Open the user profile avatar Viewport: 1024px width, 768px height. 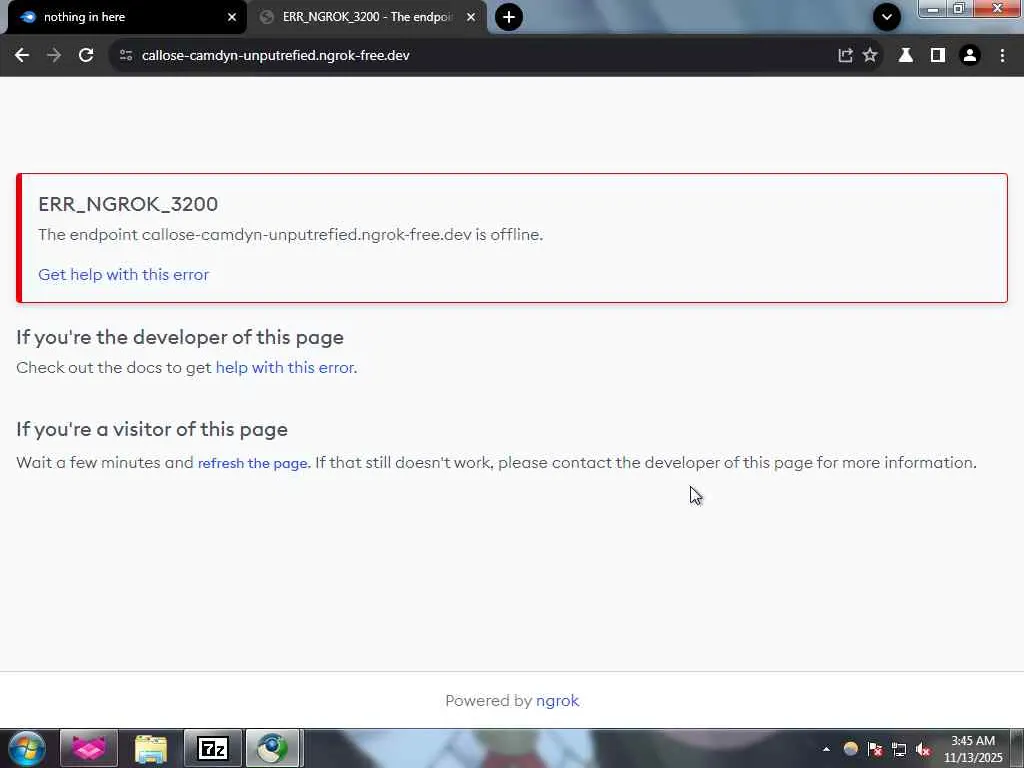(970, 56)
